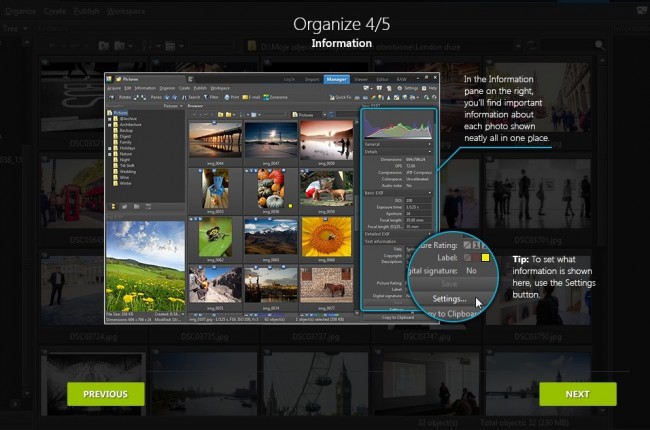
Task: Open the Information menu
Action: 145,88
